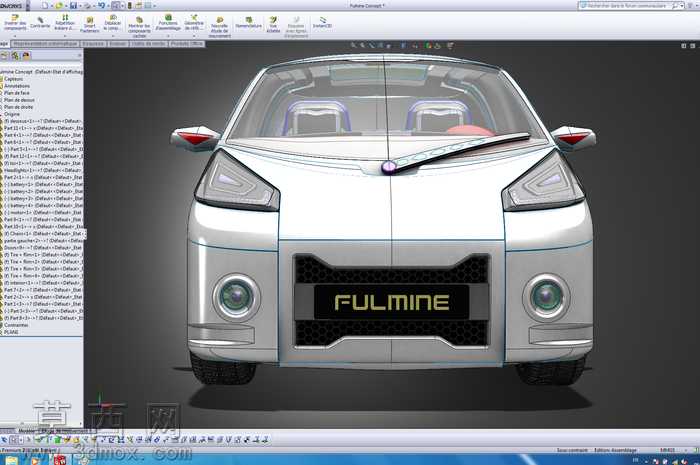
Task: Click the FULMINE badge on the car model
Action: coord(392,302)
